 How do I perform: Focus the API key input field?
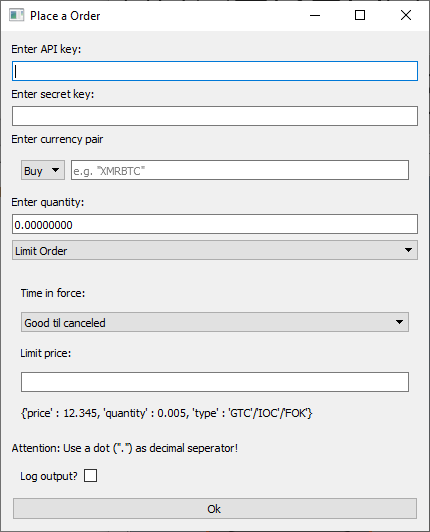(x=215, y=71)
